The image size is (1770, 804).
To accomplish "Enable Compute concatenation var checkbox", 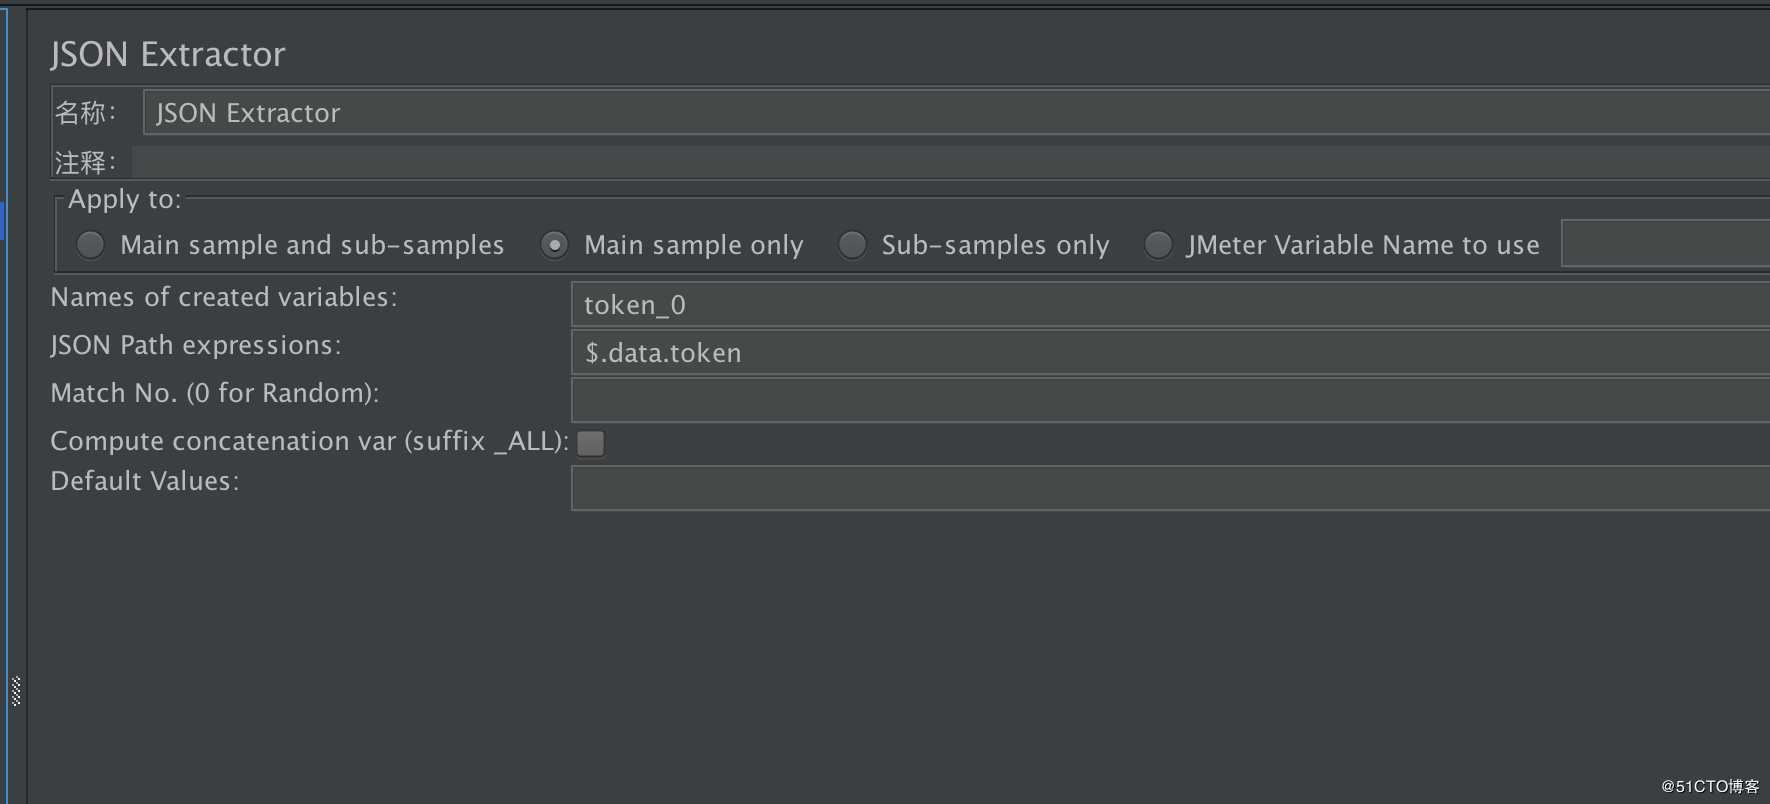I will pyautogui.click(x=591, y=443).
